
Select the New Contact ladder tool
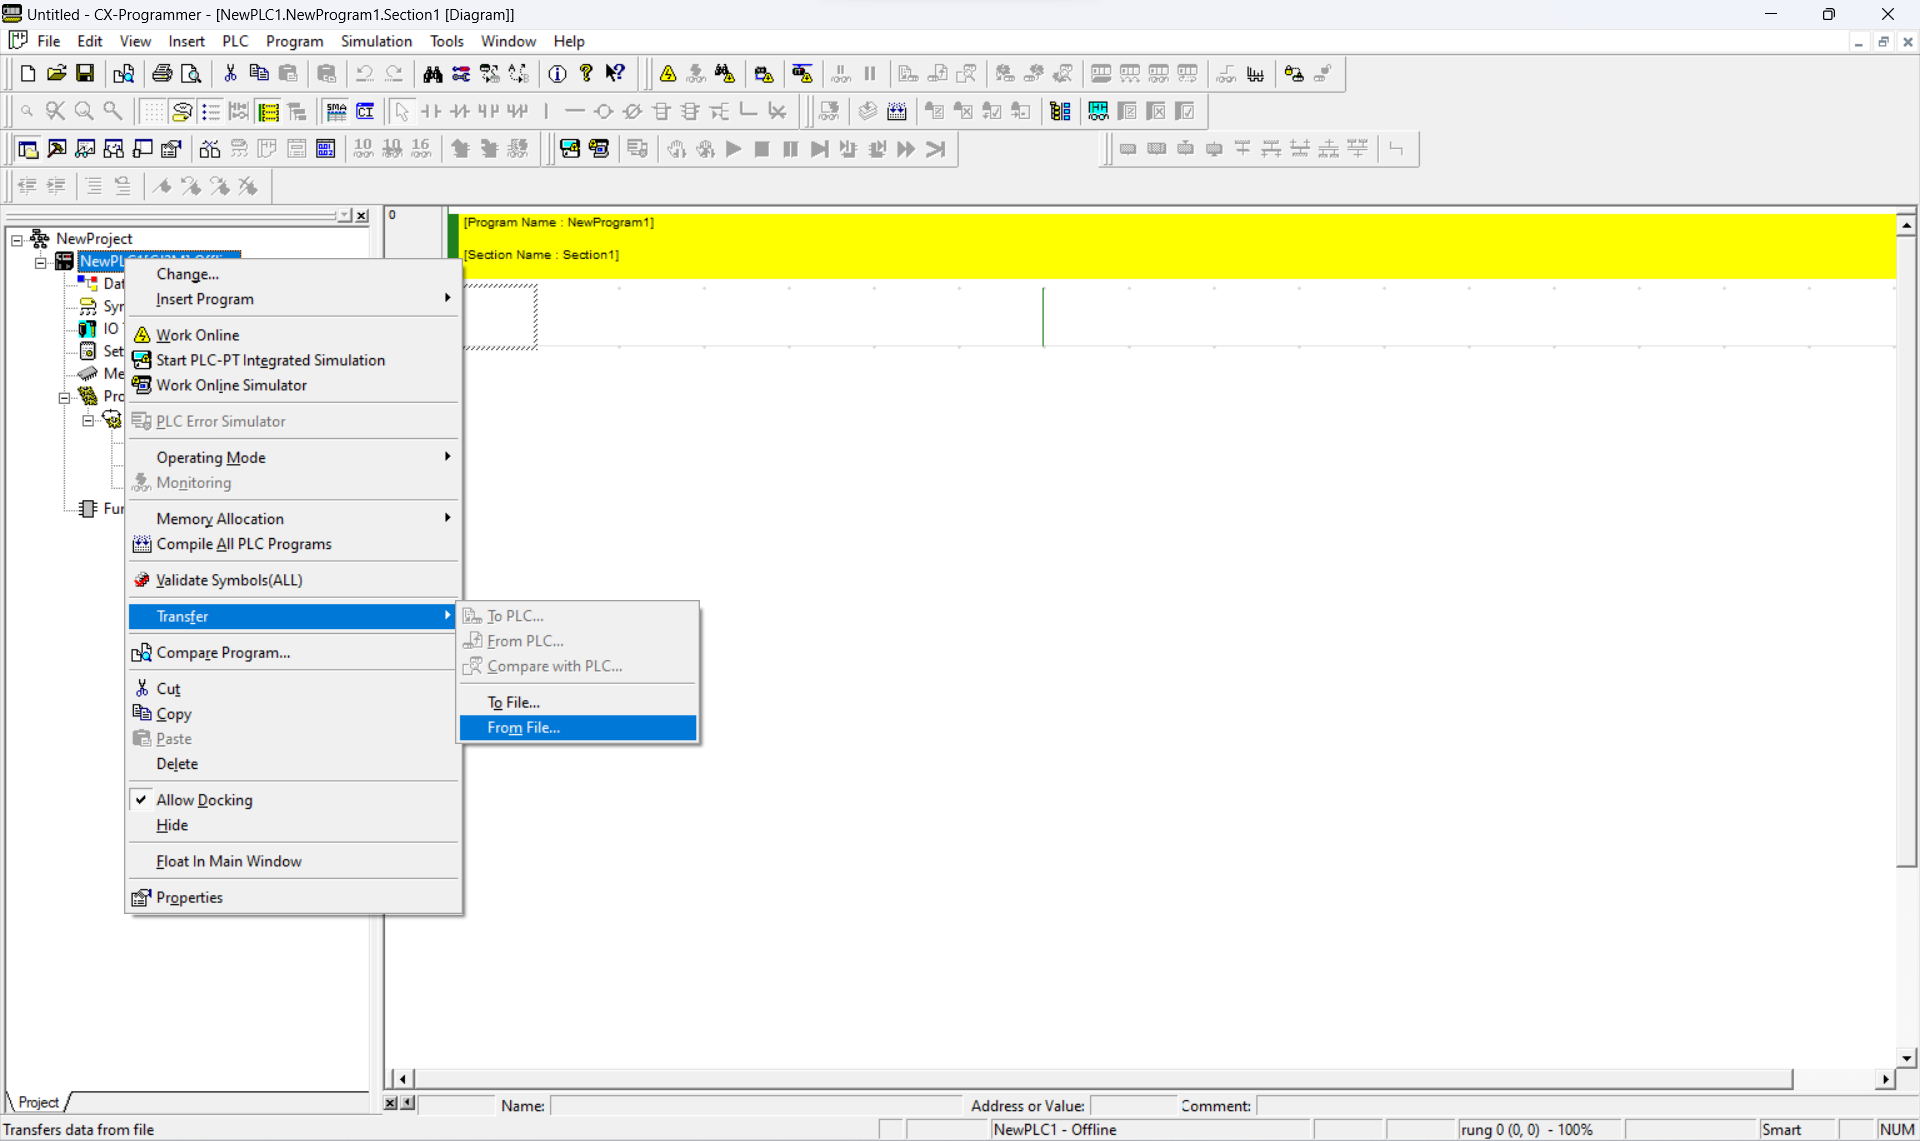pos(431,111)
